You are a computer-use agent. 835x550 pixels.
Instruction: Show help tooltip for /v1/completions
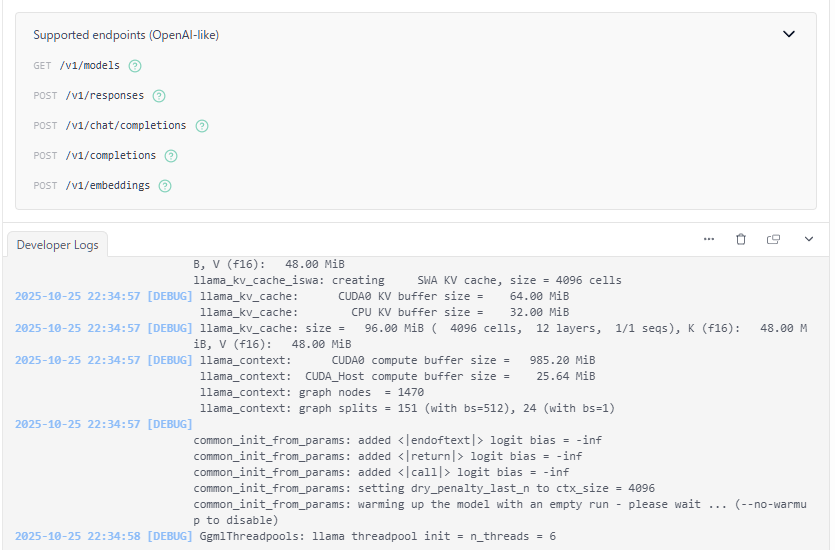171,156
